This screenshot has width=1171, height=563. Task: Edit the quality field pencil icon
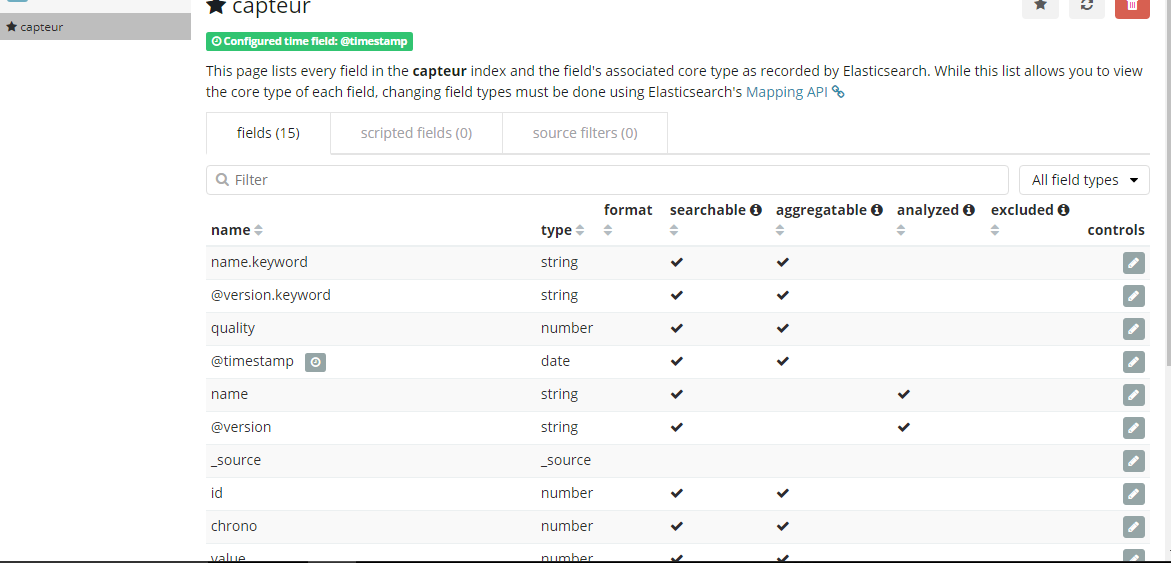[1133, 329]
